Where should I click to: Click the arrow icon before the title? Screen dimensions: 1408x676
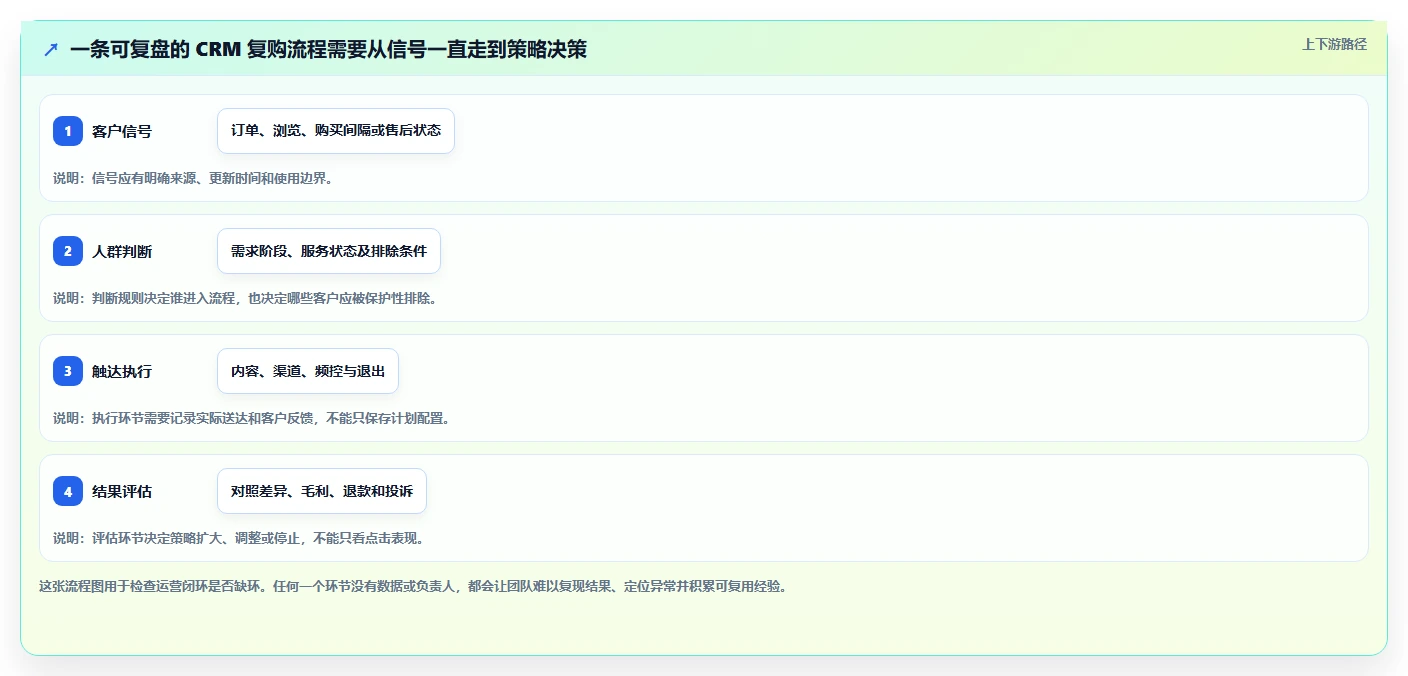[x=51, y=49]
